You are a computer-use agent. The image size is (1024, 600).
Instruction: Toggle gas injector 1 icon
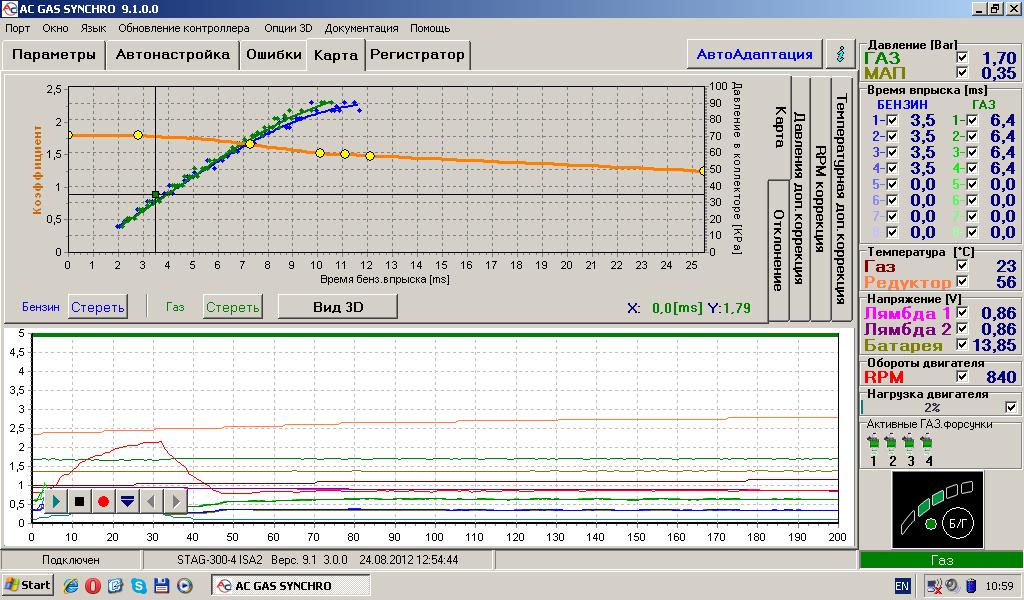[x=872, y=442]
